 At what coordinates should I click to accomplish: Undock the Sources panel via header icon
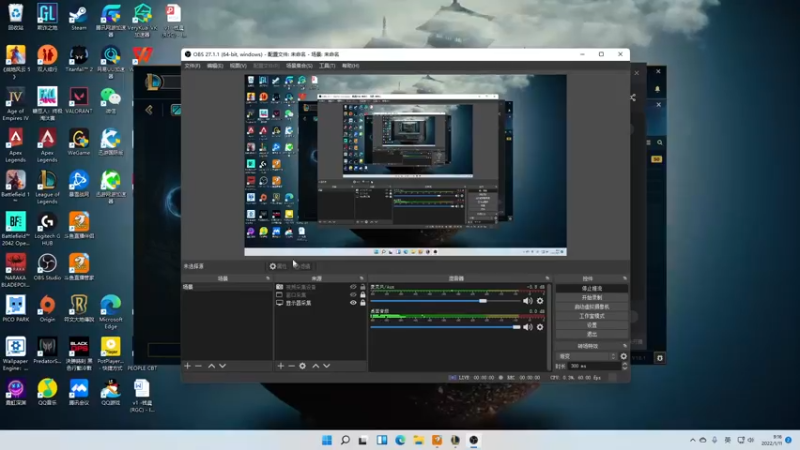(362, 279)
